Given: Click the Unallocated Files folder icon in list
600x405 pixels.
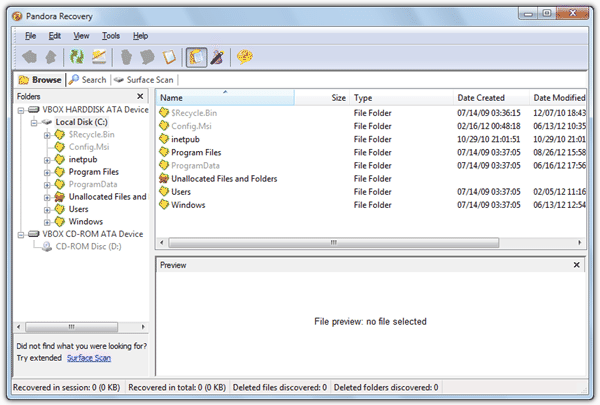Looking at the screenshot, I should tap(164, 179).
